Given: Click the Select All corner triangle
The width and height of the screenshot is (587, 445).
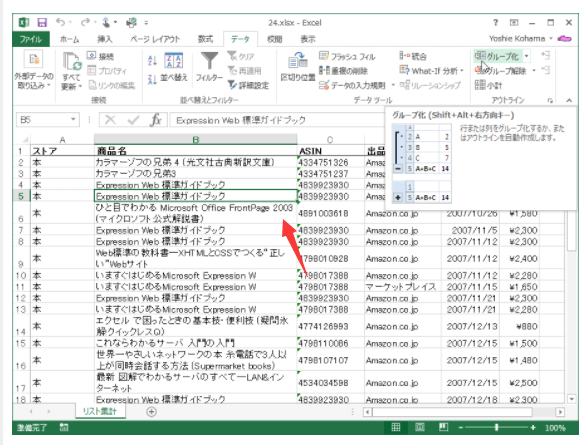Looking at the screenshot, I should 25,140.
